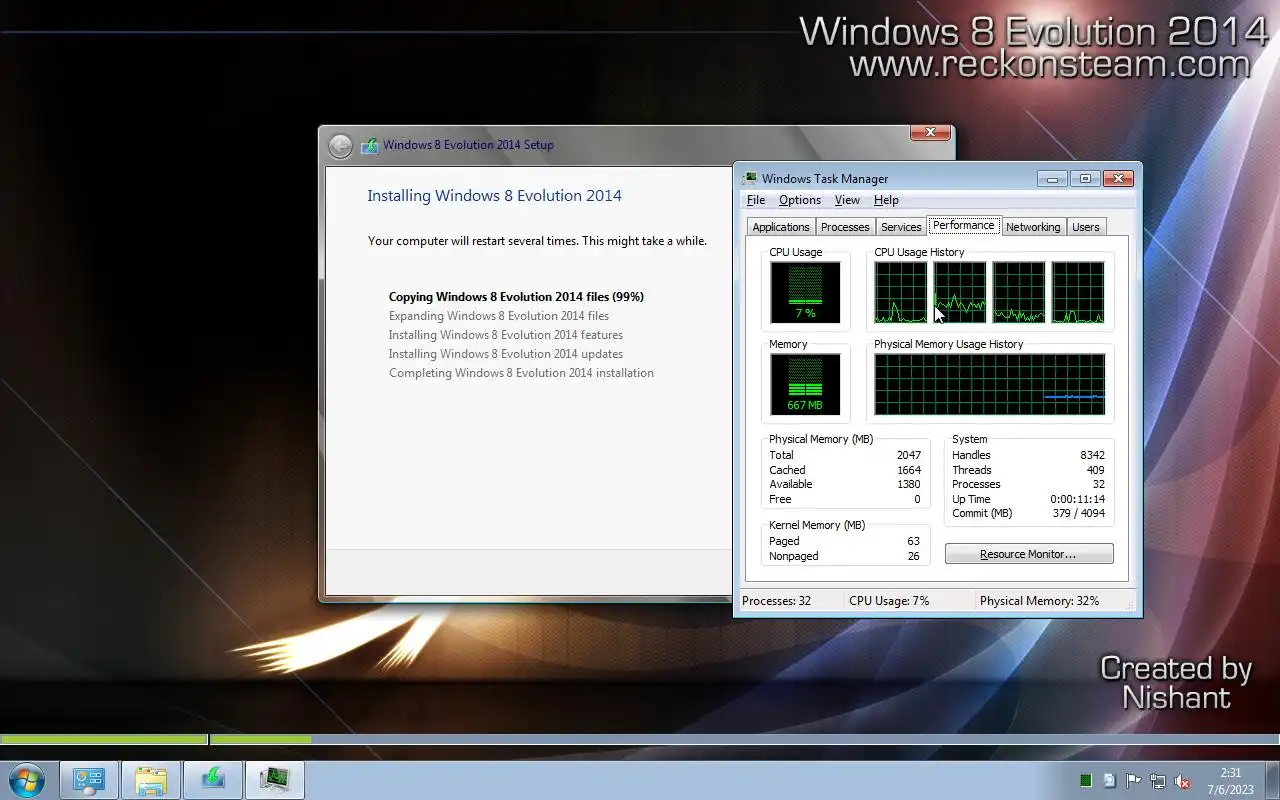Click the CPU Usage 7% gauge
The width and height of the screenshot is (1280, 800).
coord(805,292)
